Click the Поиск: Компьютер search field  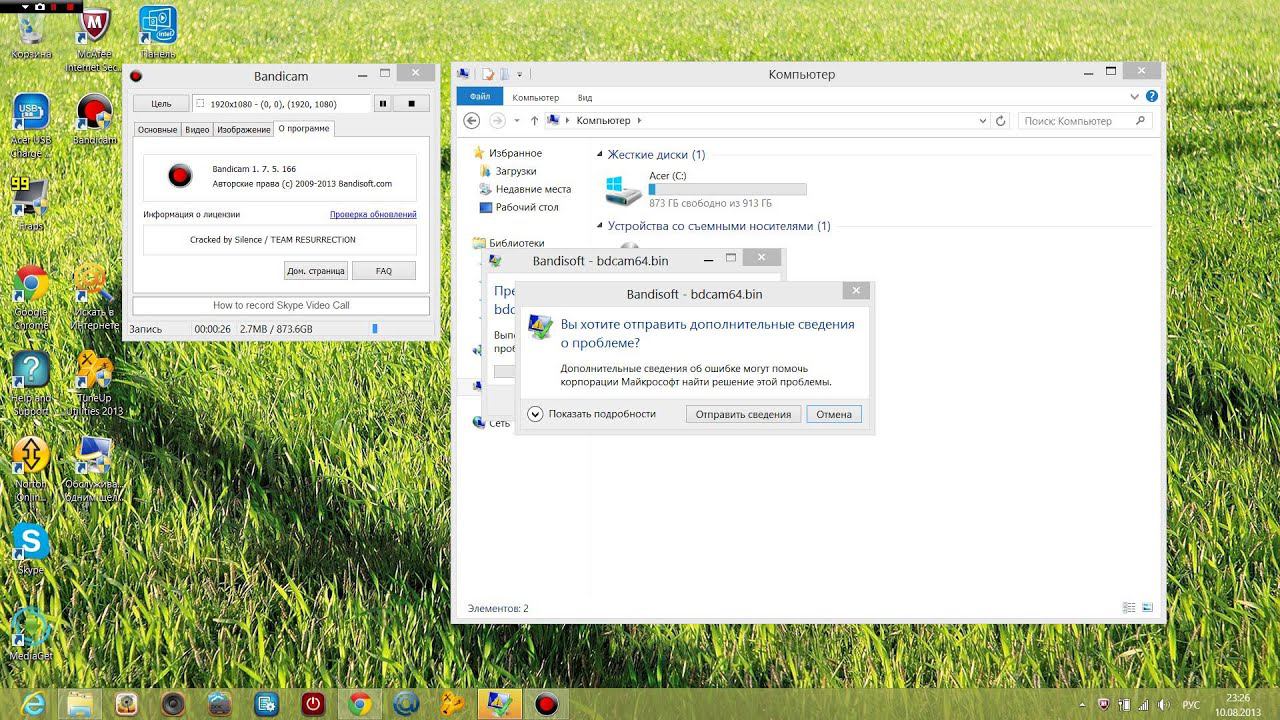[1084, 121]
